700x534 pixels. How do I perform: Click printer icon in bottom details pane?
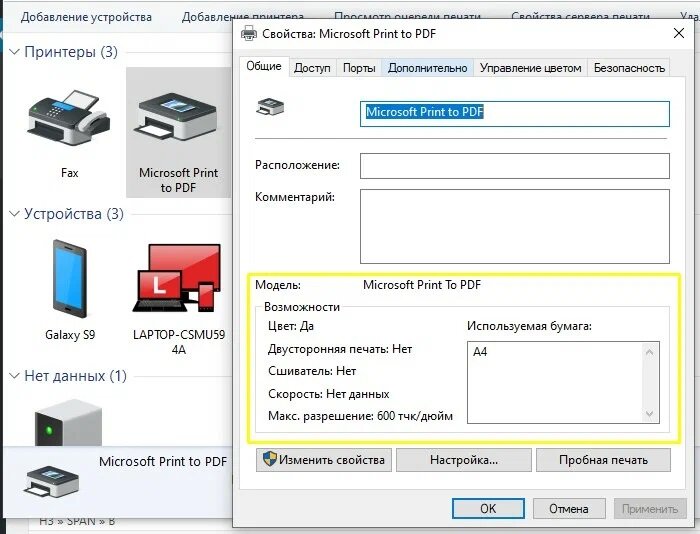[51, 481]
